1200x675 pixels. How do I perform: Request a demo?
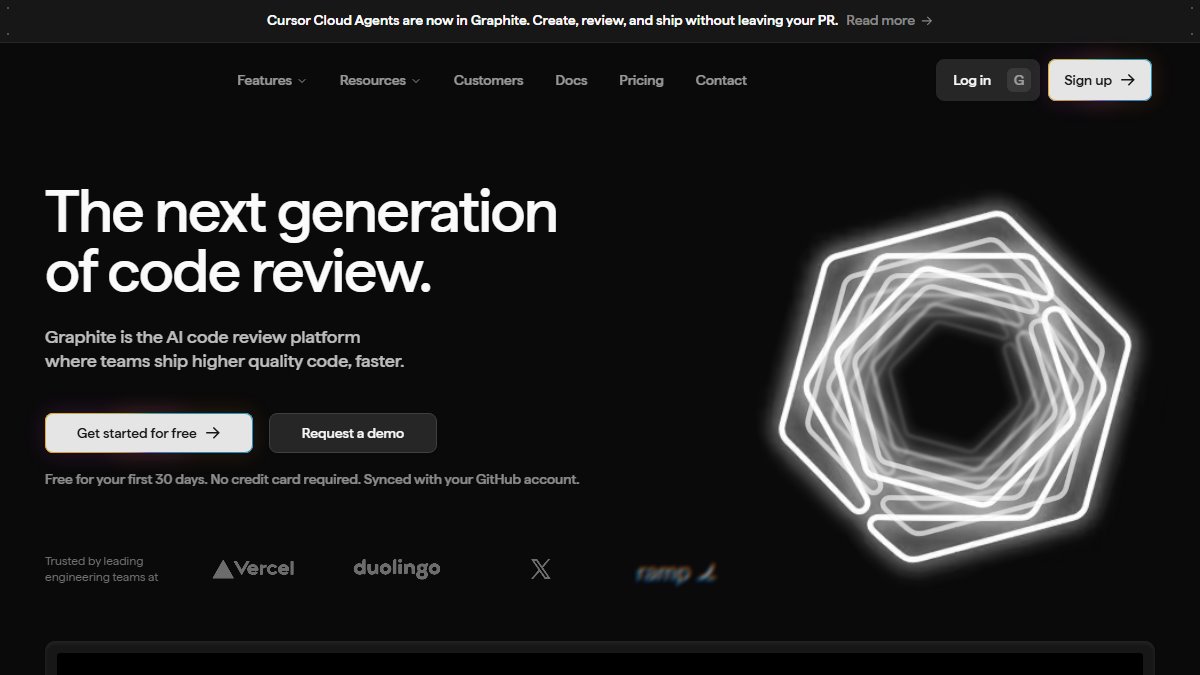click(353, 433)
